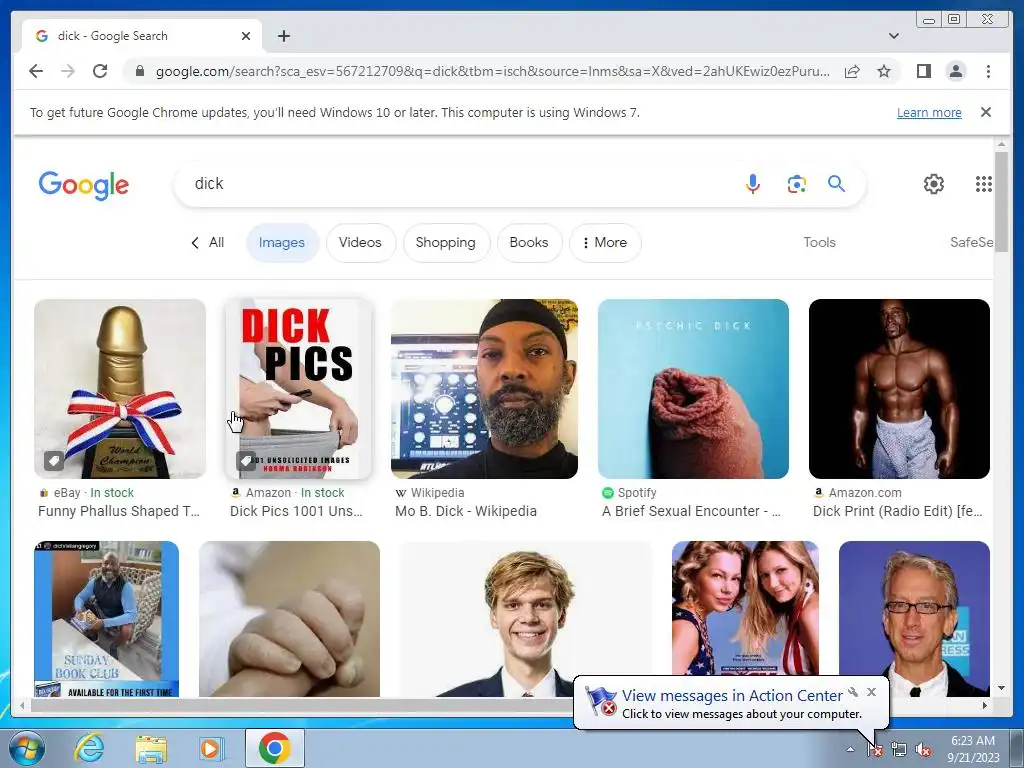Image resolution: width=1024 pixels, height=768 pixels.
Task: Open the blond young man portrait thumbnail
Action: [x=526, y=618]
